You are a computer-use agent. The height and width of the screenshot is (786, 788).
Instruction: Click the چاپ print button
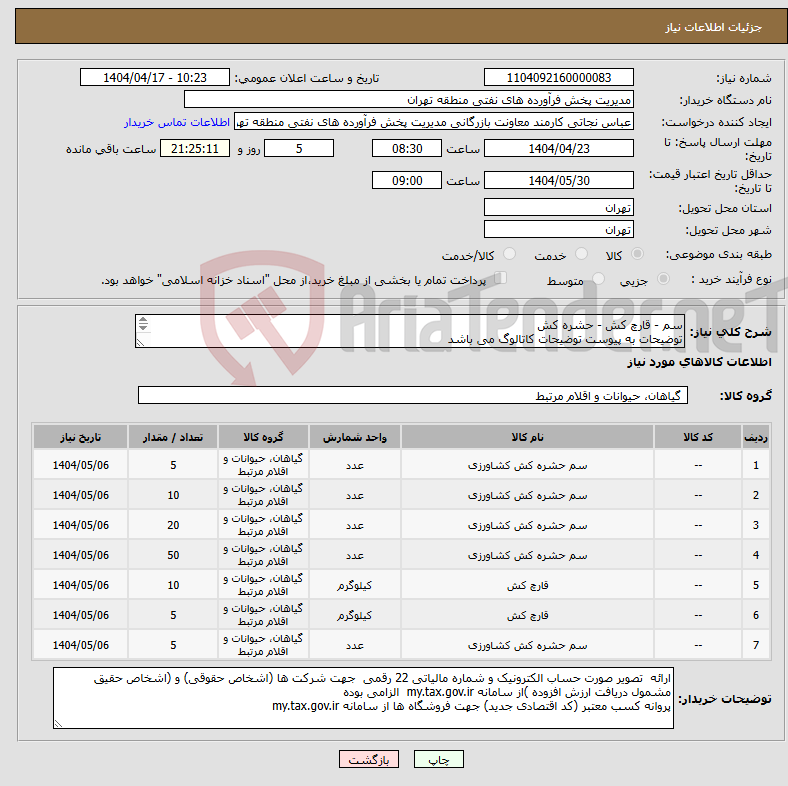[x=439, y=759]
